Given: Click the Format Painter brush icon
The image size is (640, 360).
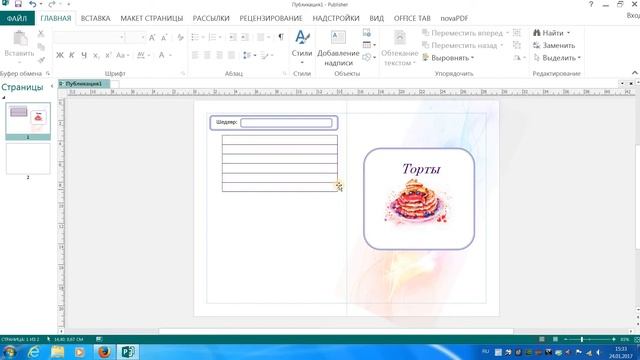Looking at the screenshot, I should click(x=41, y=60).
